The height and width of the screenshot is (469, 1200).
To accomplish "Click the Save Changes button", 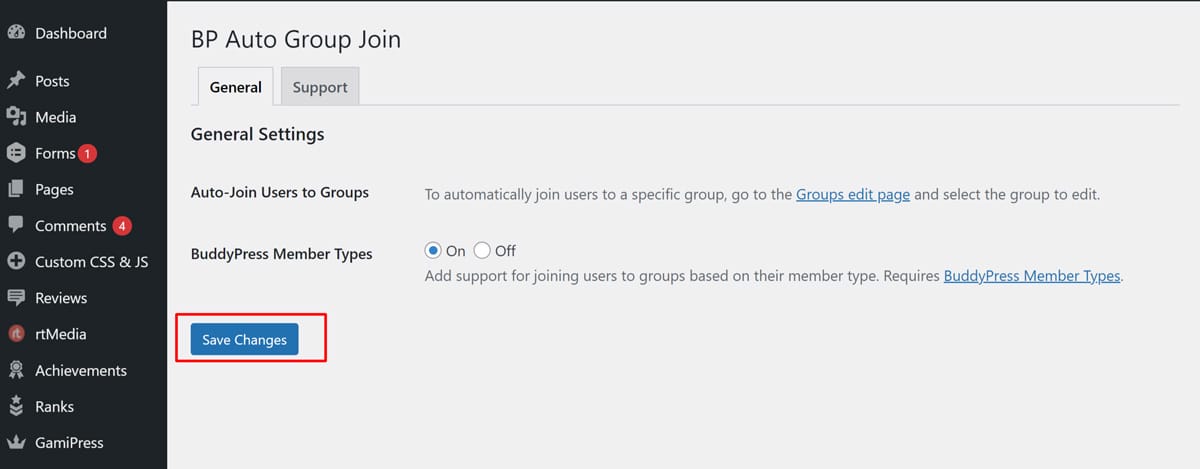I will point(244,340).
